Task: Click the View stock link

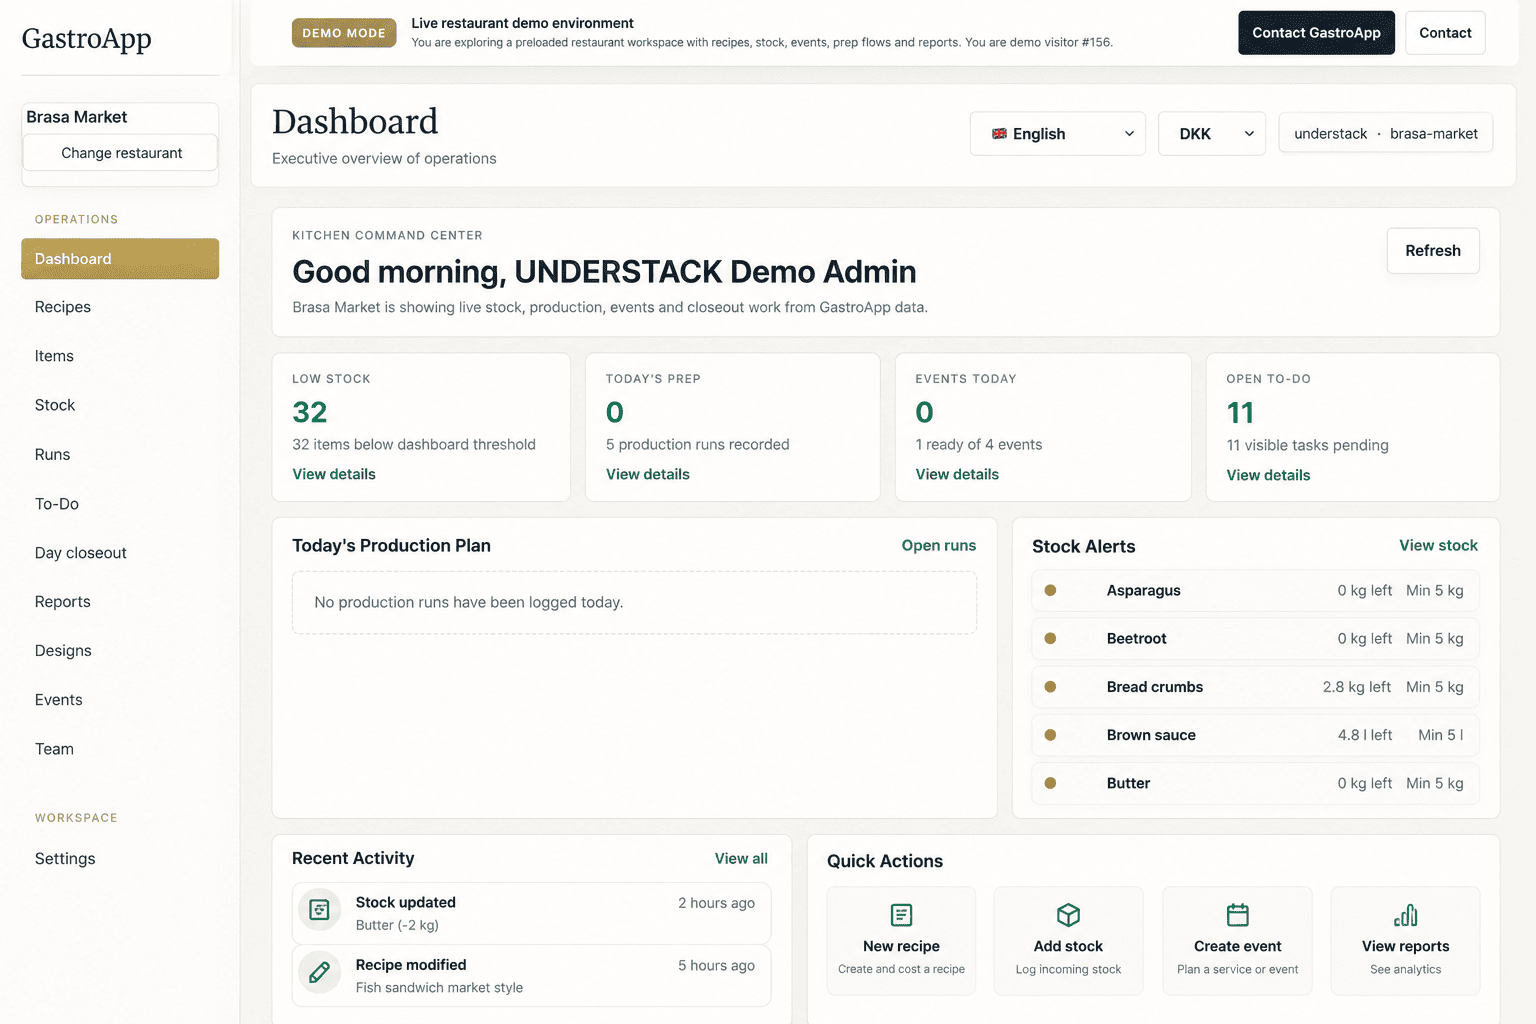Action: pyautogui.click(x=1438, y=545)
